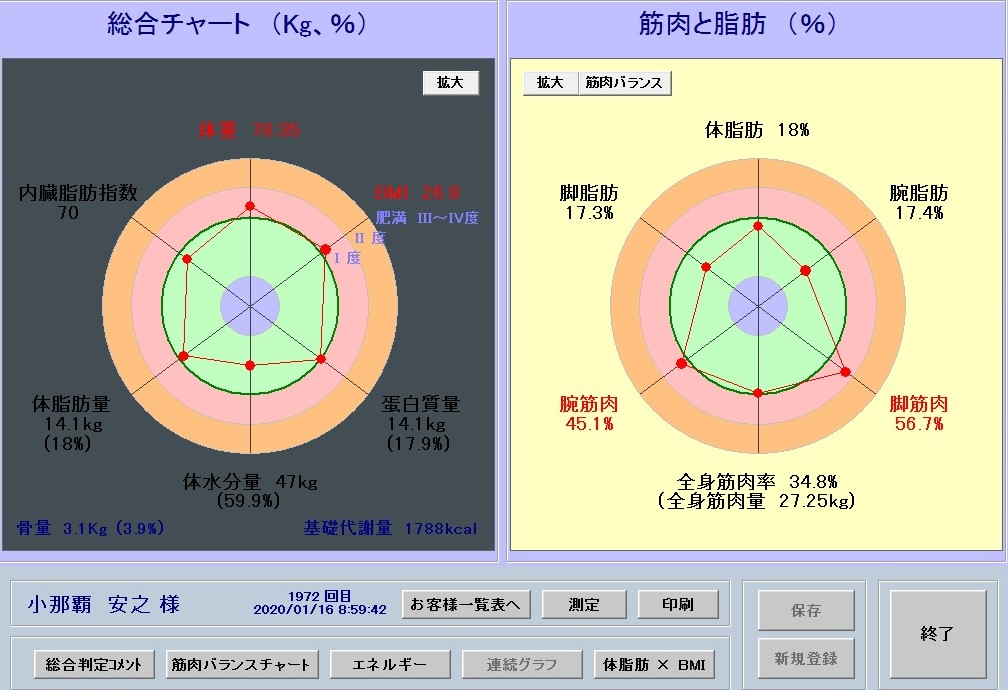Click the 全身筋肉率 34.8% label
The width and height of the screenshot is (1008, 690).
point(757,481)
